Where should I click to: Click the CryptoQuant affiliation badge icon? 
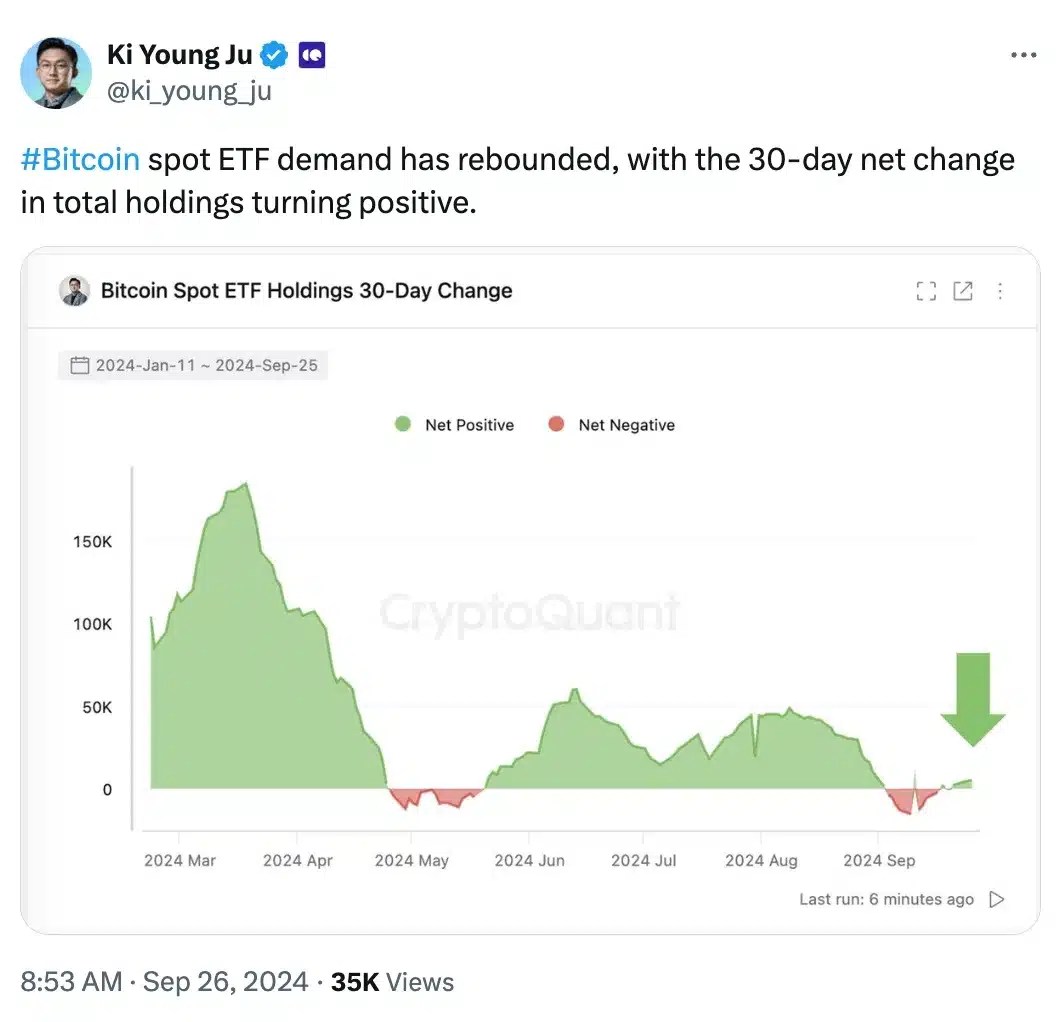(x=312, y=55)
